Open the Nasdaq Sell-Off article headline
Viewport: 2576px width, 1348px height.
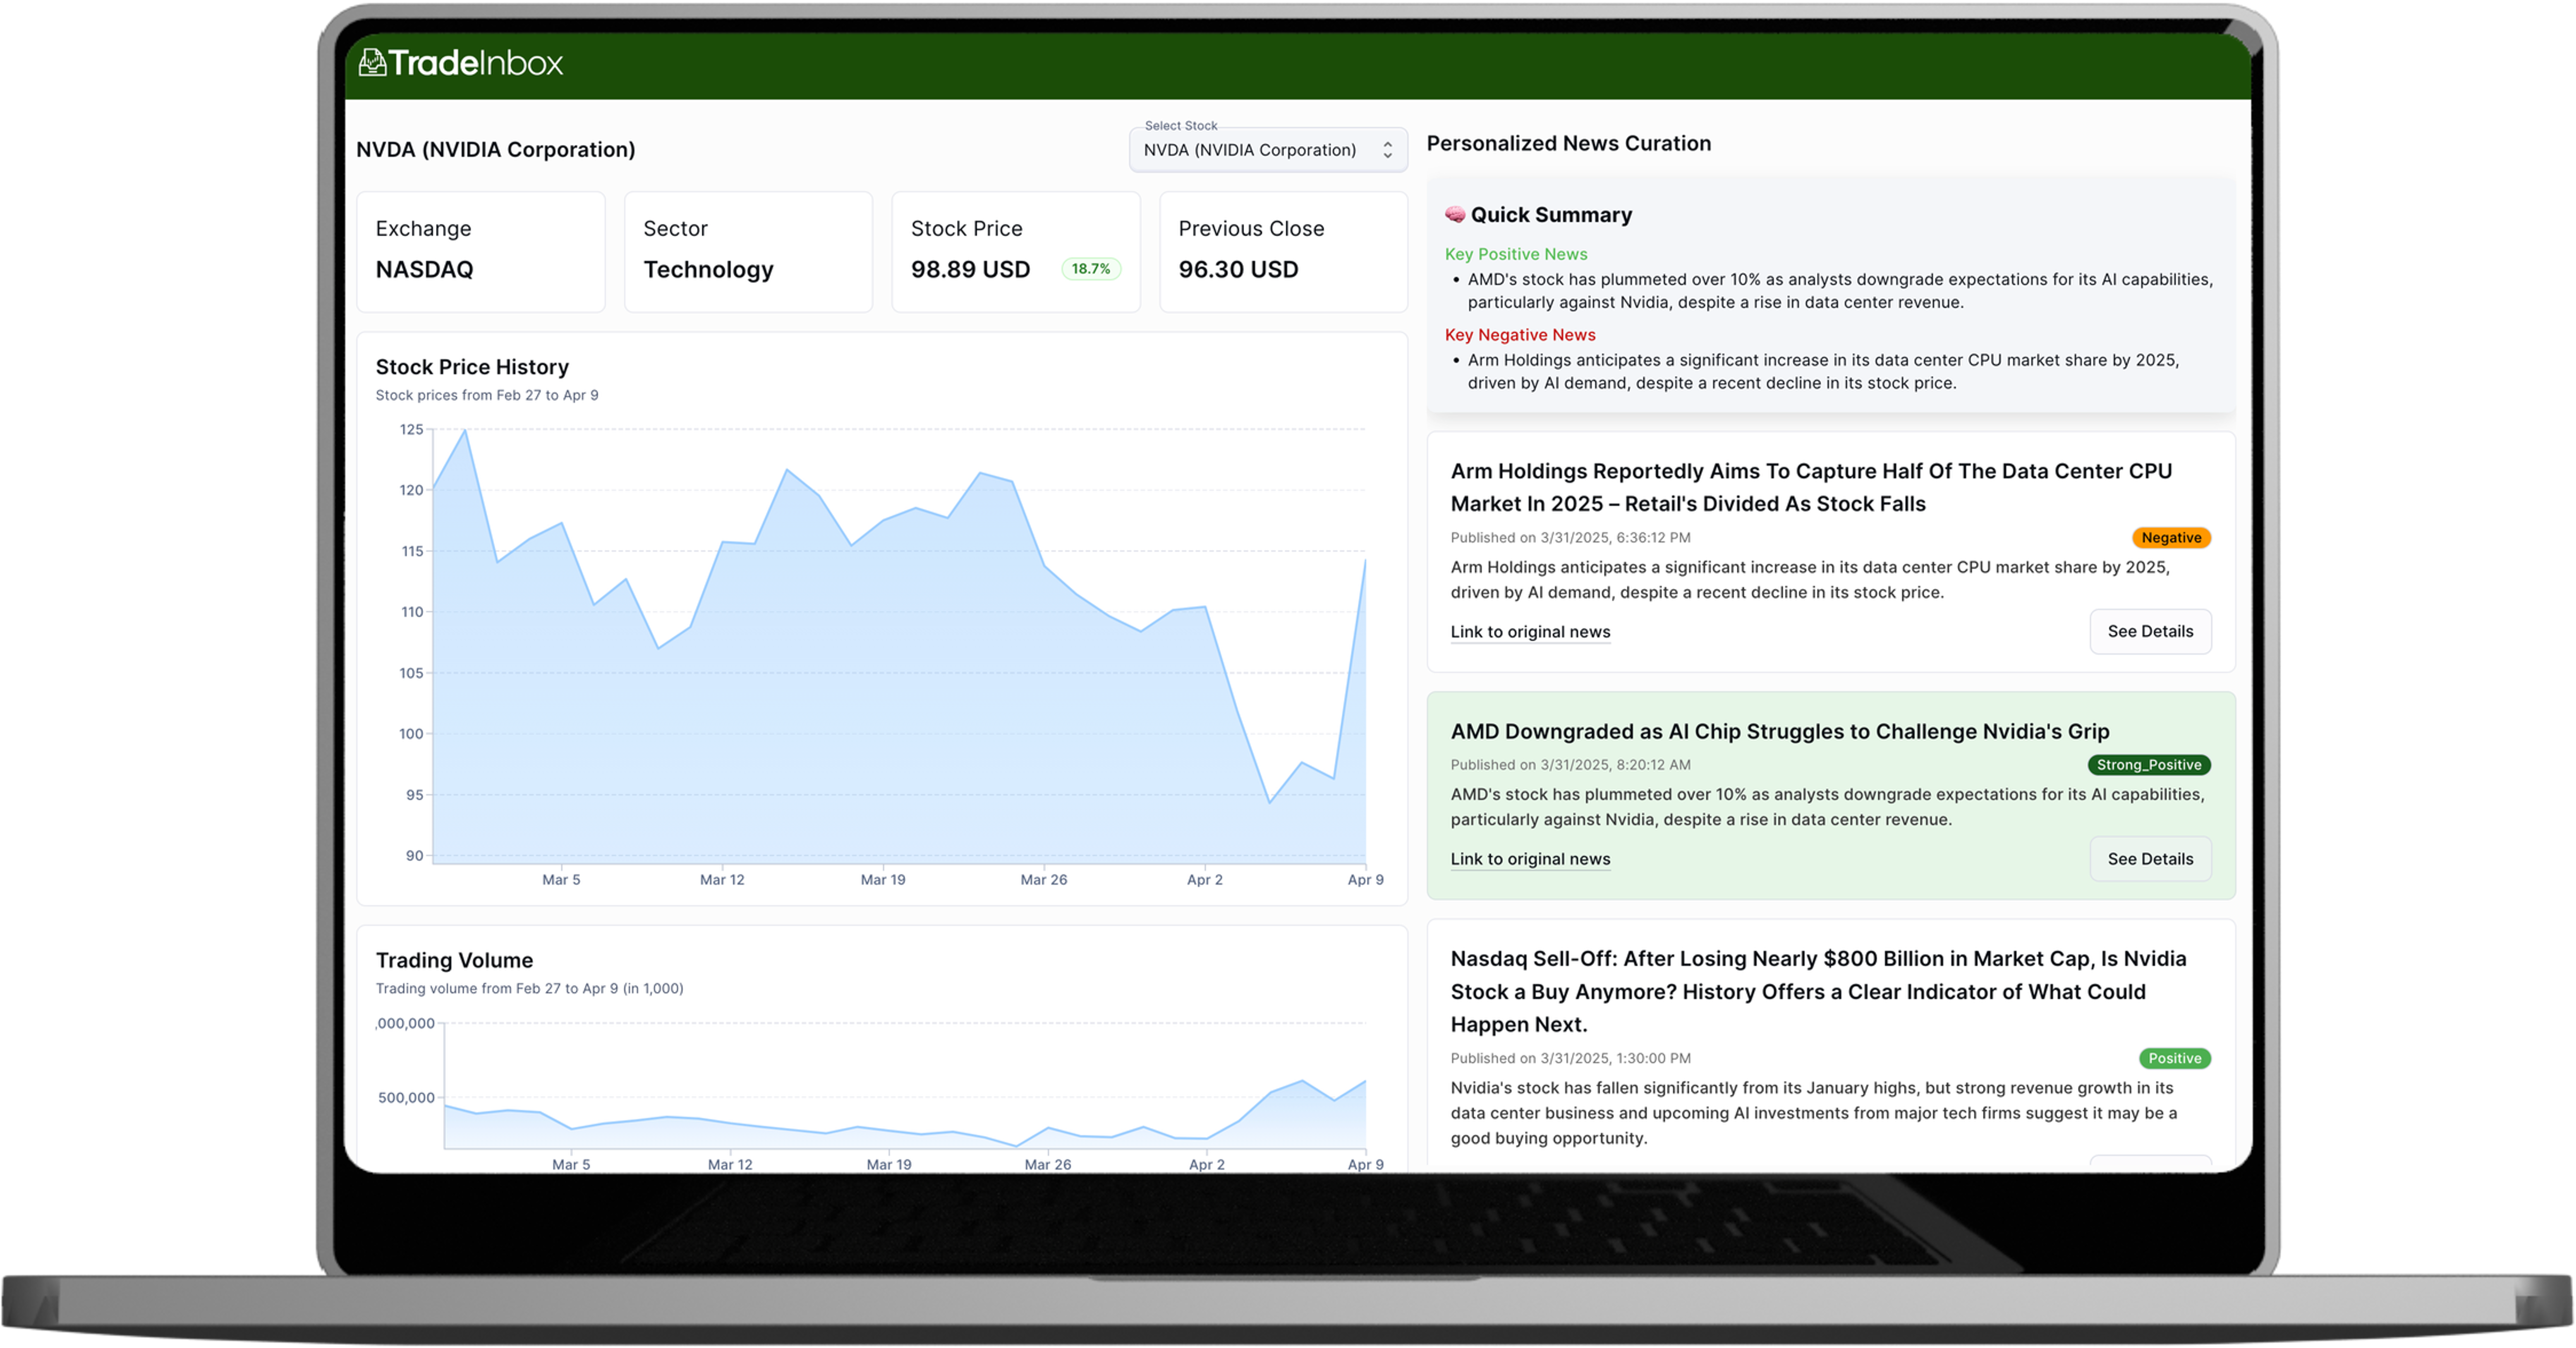click(x=1818, y=991)
